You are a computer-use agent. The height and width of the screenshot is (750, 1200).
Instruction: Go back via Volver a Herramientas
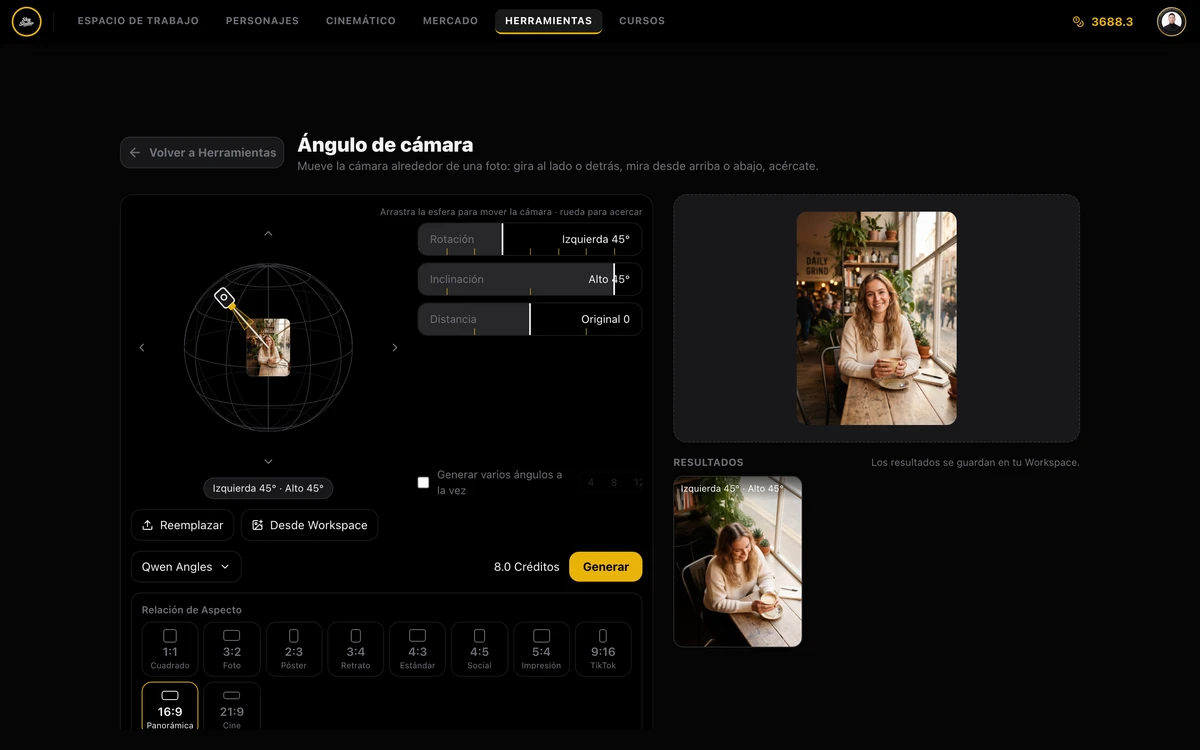[x=202, y=153]
